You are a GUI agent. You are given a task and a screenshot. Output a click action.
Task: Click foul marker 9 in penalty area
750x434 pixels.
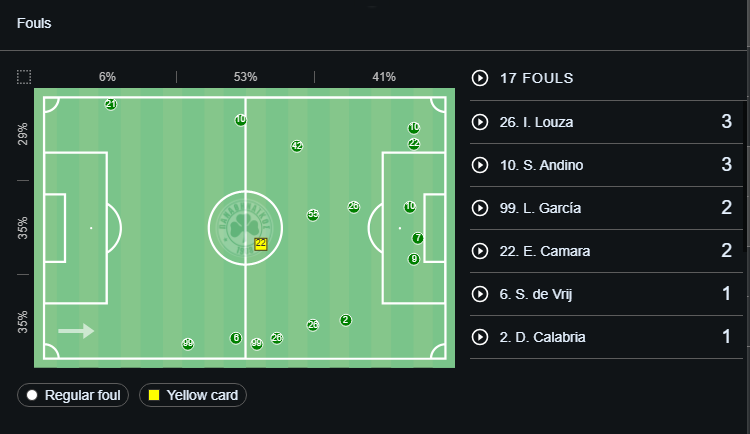tap(414, 259)
